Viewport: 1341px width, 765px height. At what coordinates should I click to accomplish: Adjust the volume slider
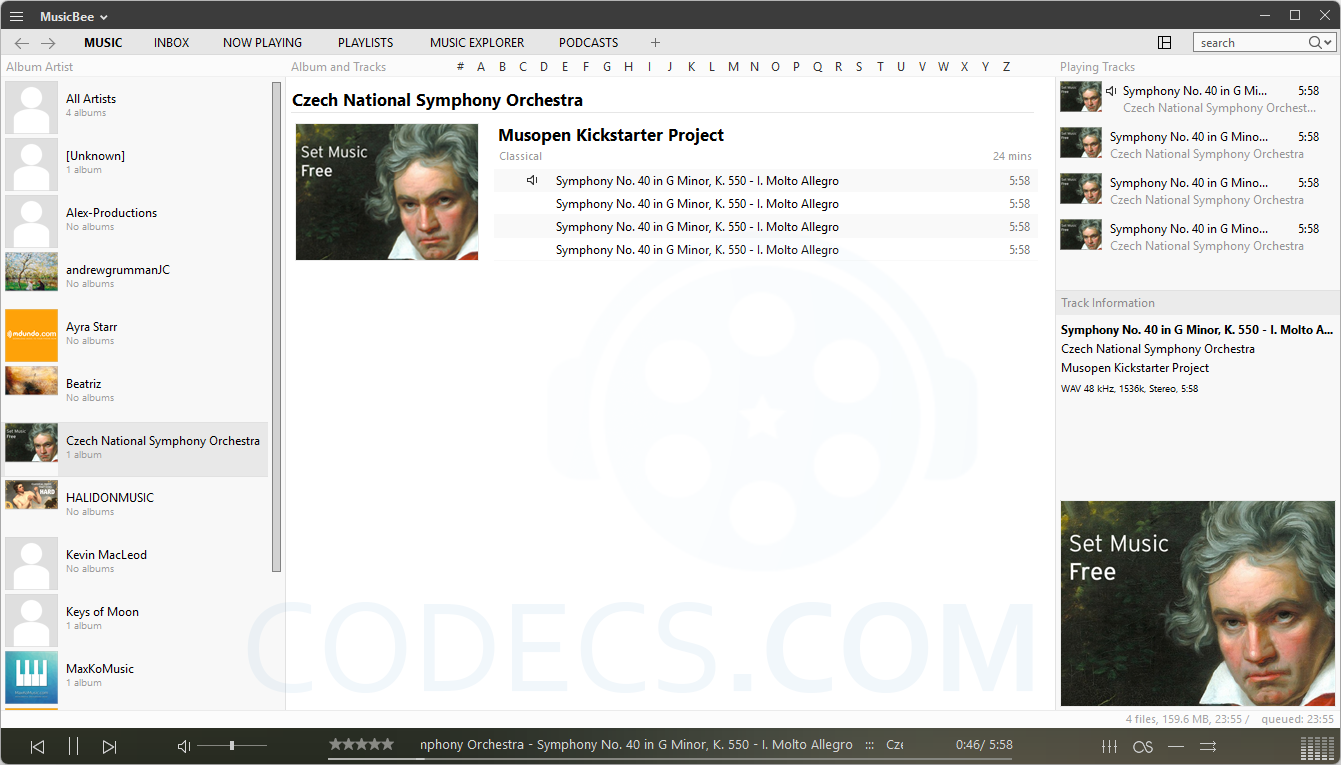point(232,746)
